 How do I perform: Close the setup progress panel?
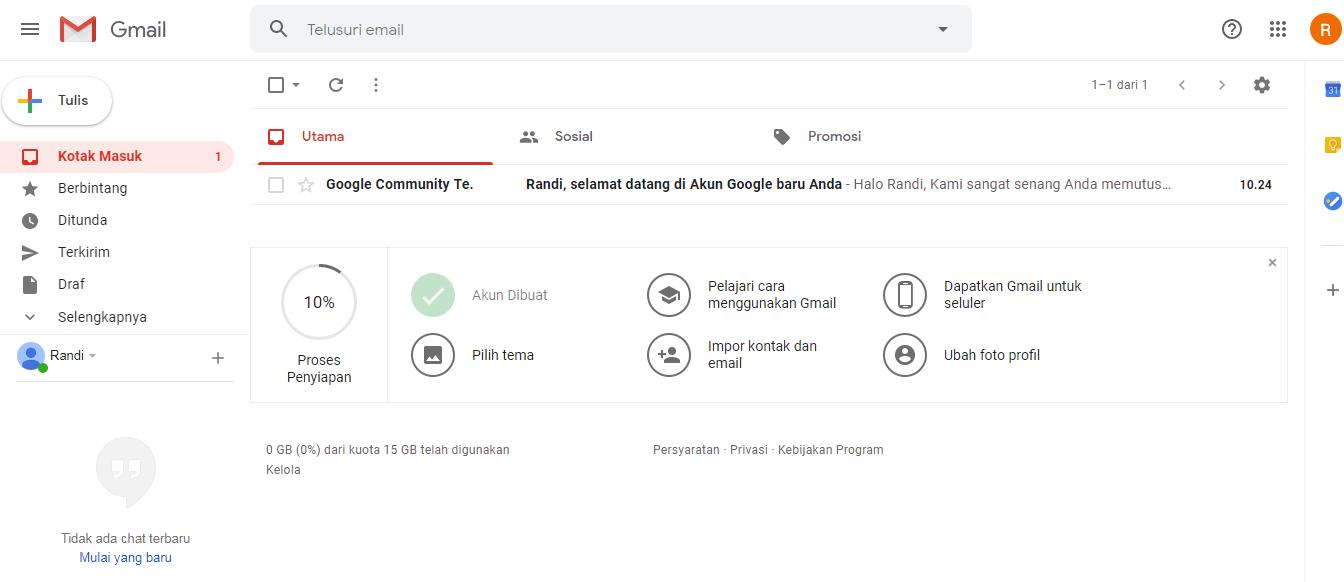click(x=1272, y=263)
